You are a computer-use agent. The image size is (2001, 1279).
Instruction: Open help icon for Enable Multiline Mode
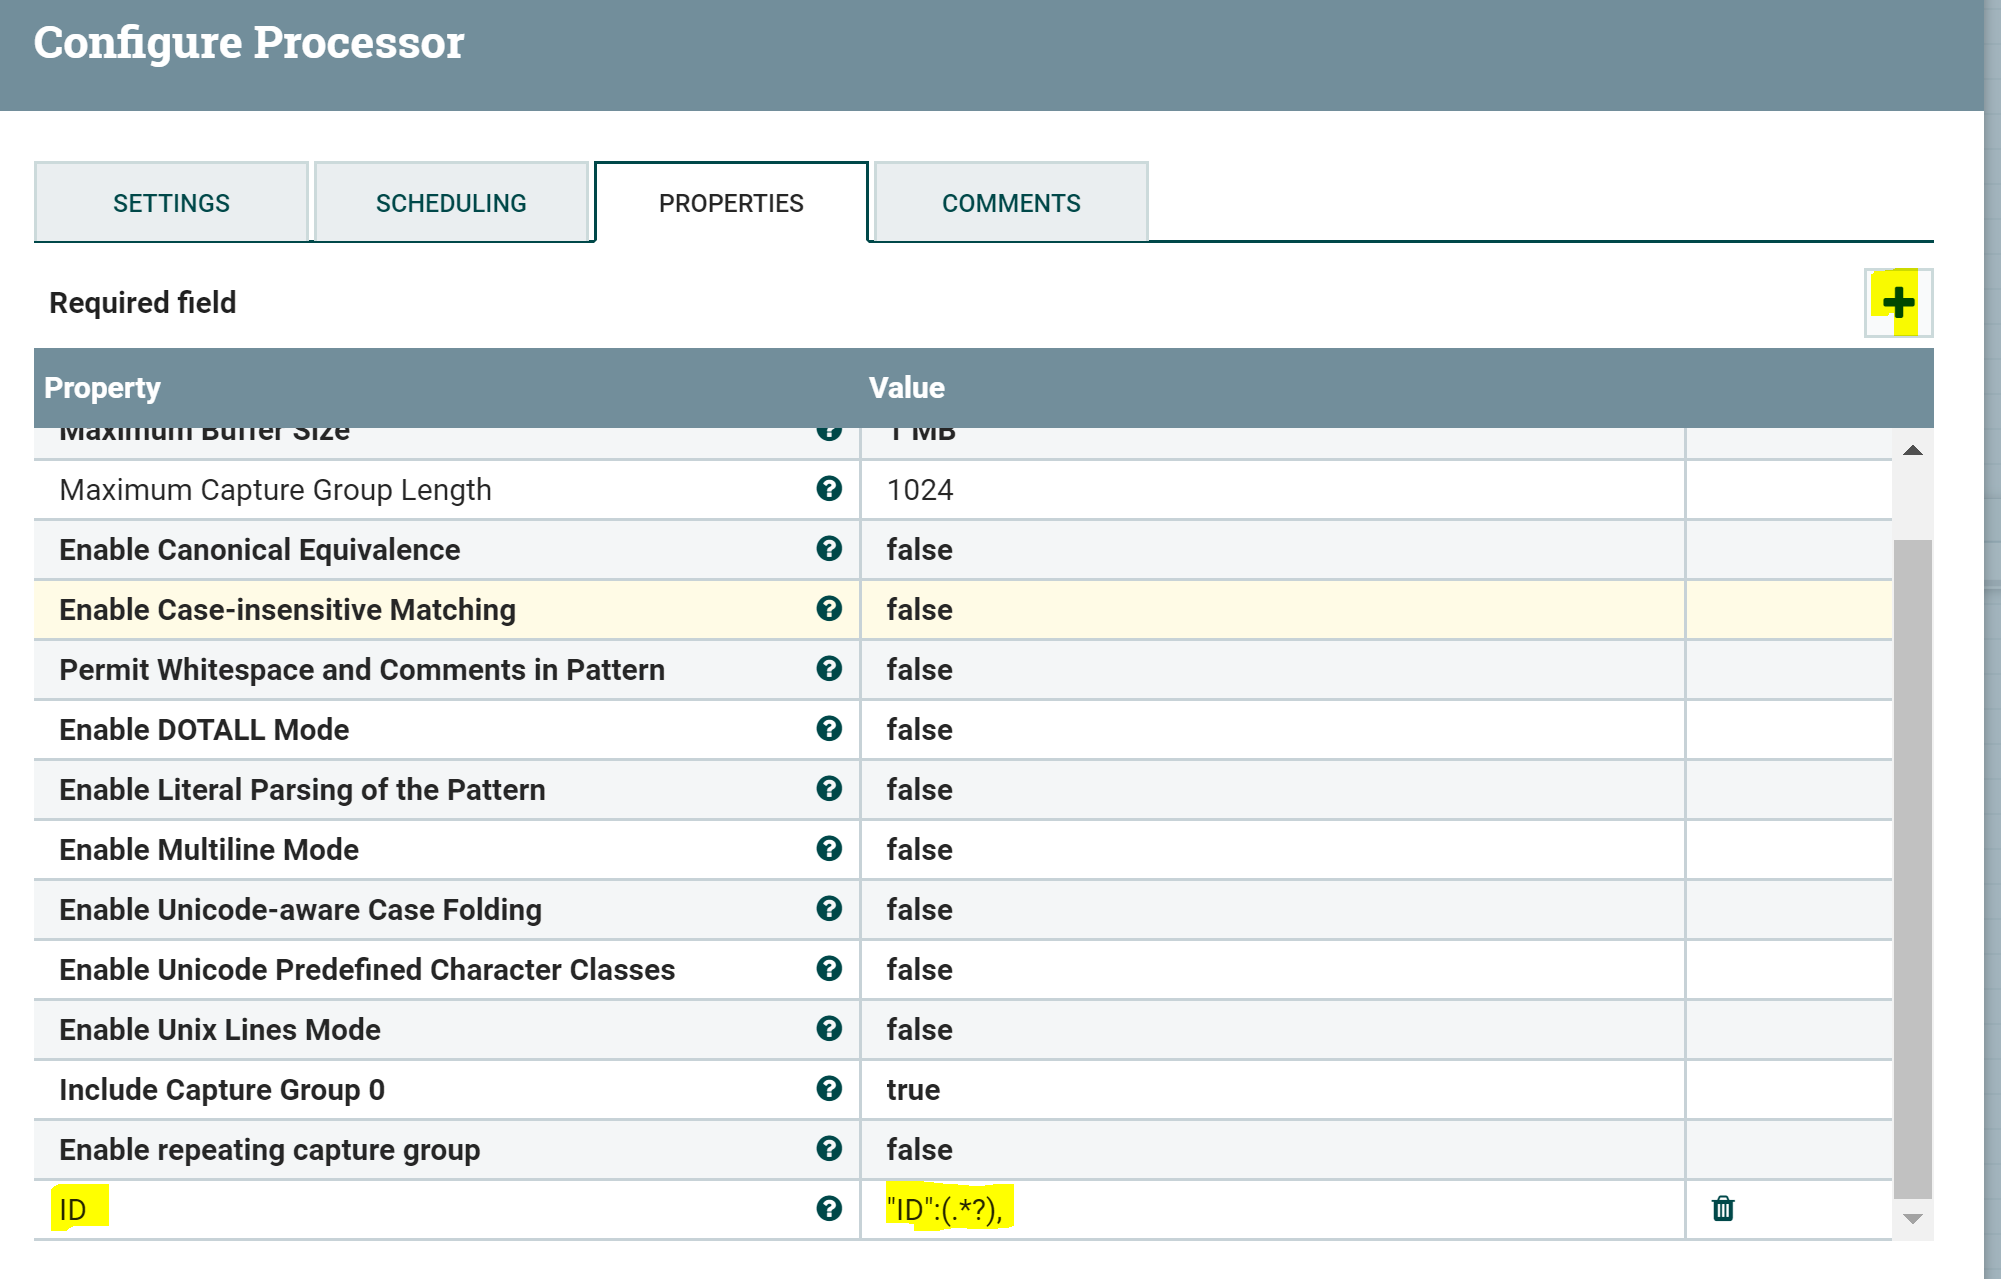click(828, 849)
